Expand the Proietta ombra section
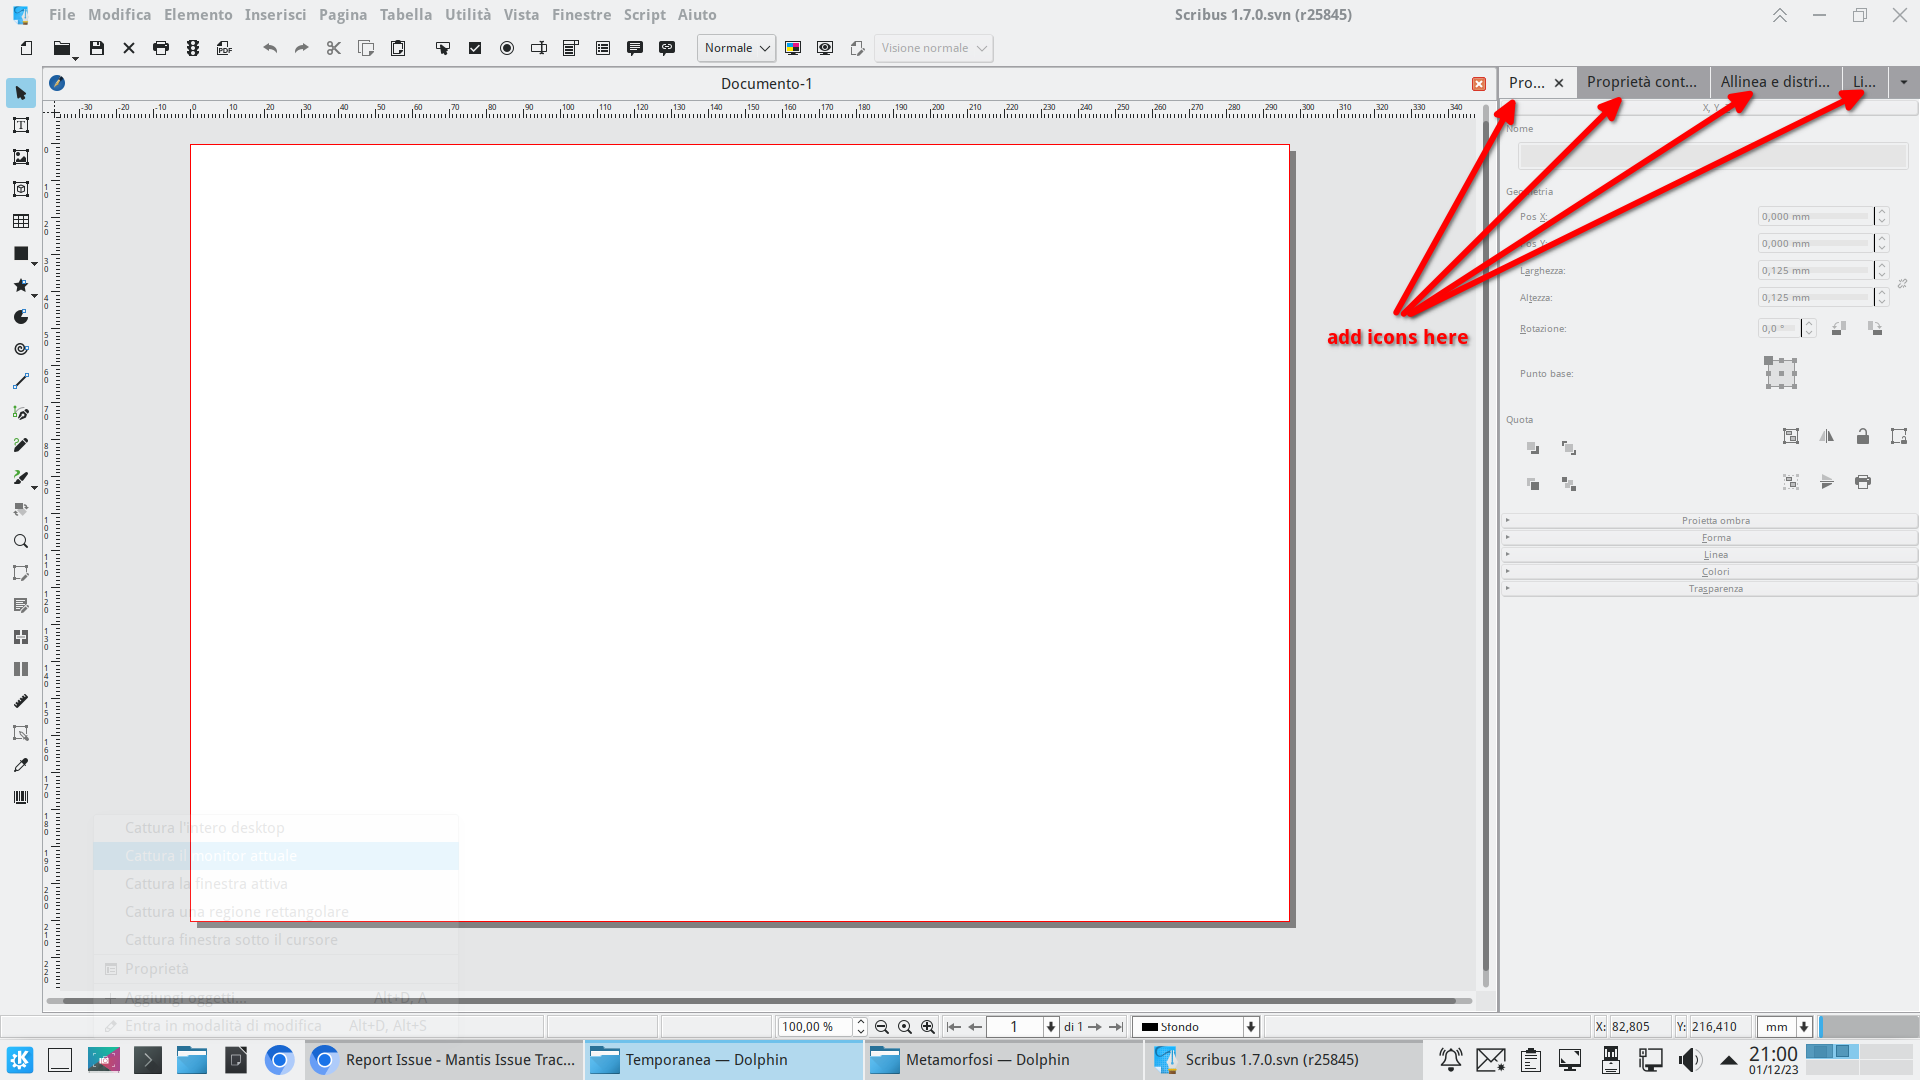 (x=1714, y=520)
